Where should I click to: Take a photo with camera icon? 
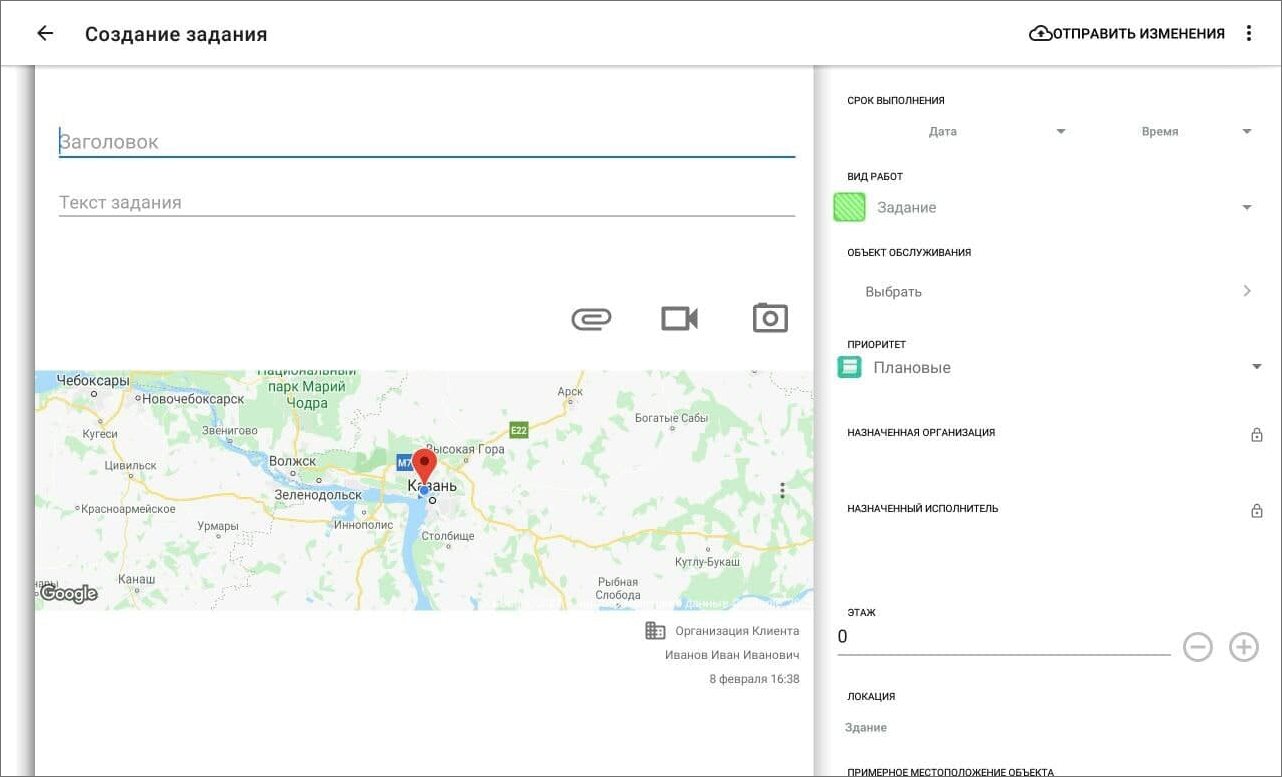770,318
